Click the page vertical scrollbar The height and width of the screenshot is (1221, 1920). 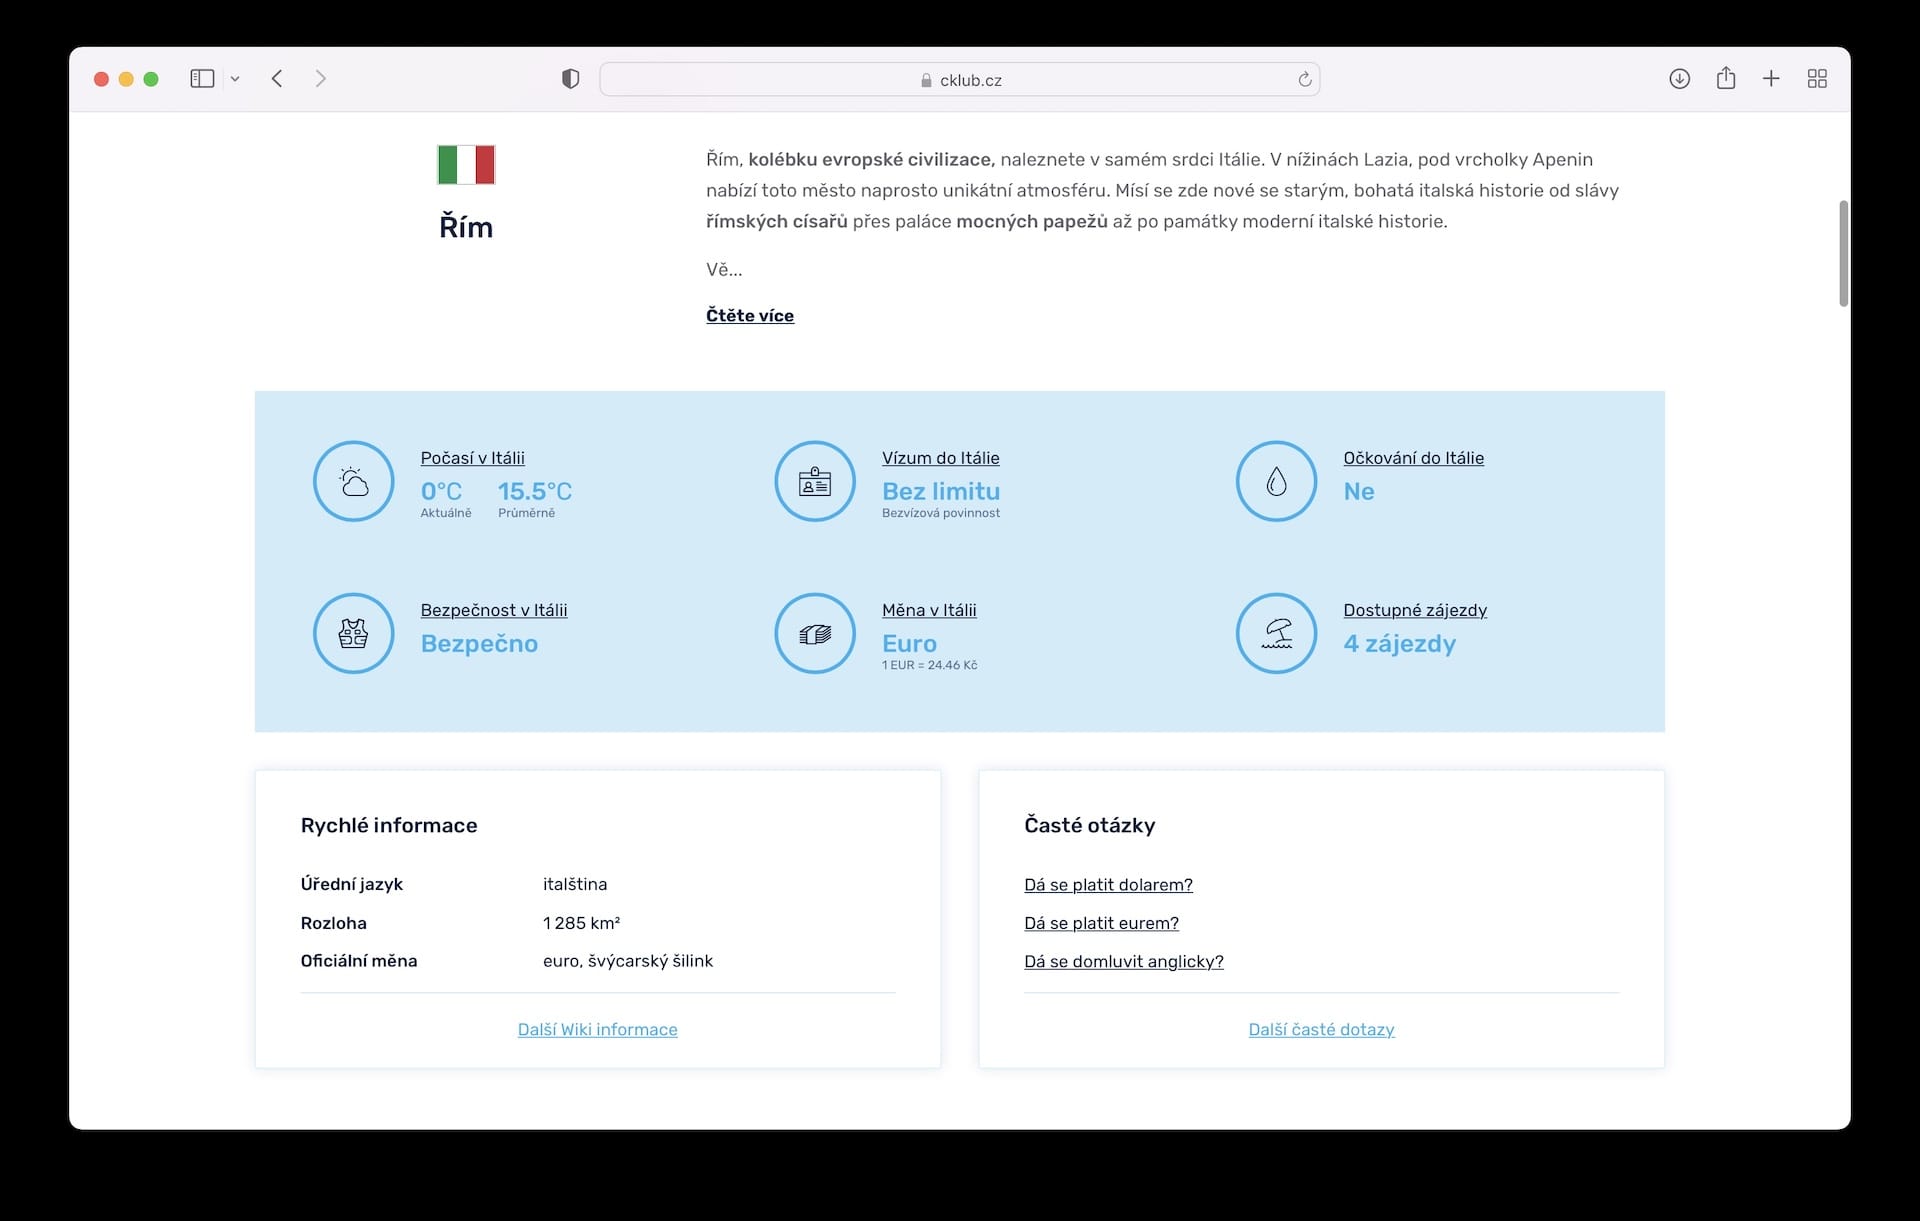[x=1843, y=254]
